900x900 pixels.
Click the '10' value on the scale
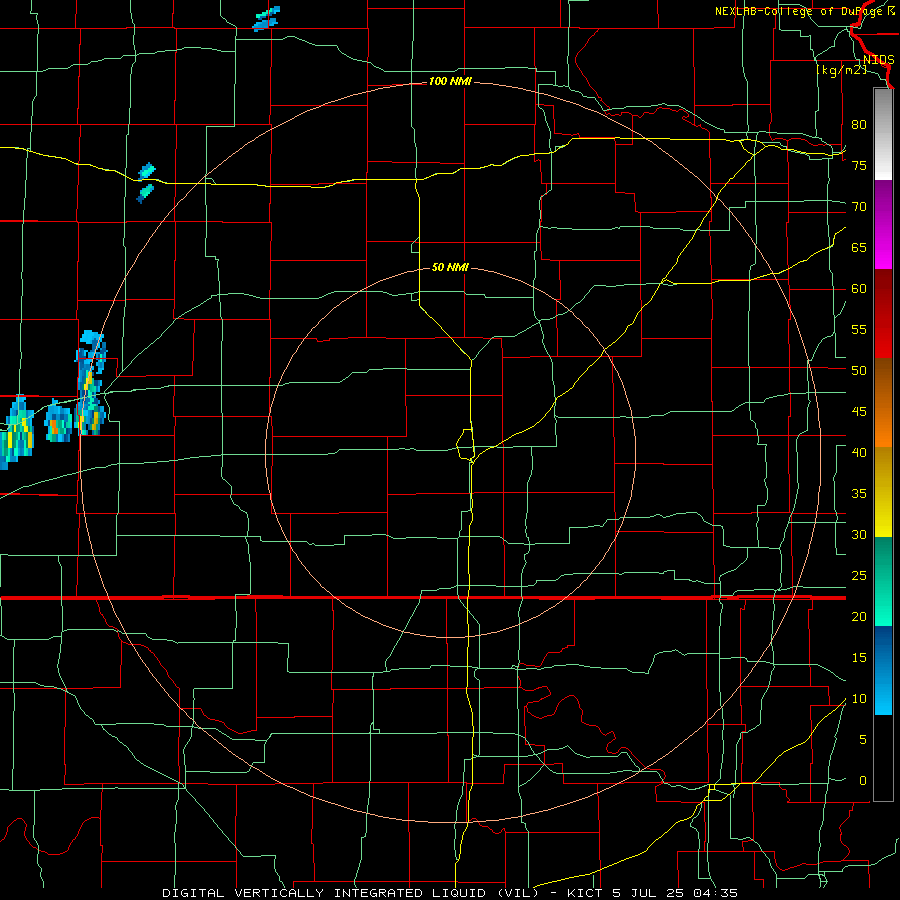click(x=859, y=699)
